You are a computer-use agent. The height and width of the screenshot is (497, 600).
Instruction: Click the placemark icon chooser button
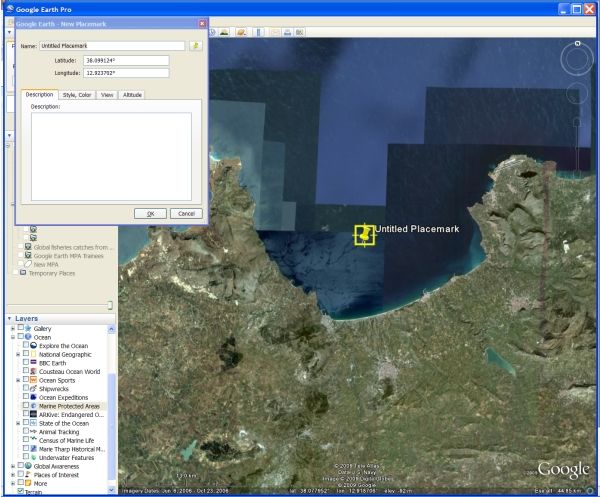[x=196, y=46]
